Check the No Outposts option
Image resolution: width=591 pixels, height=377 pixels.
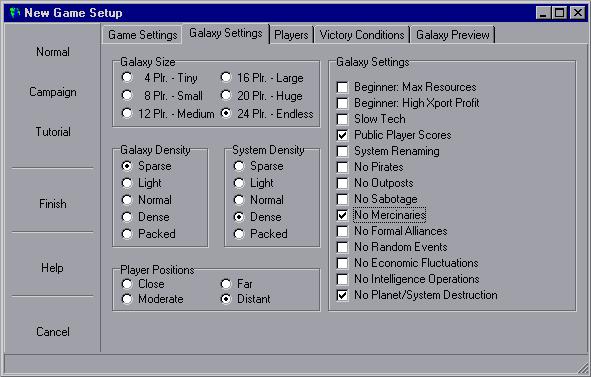375,183
